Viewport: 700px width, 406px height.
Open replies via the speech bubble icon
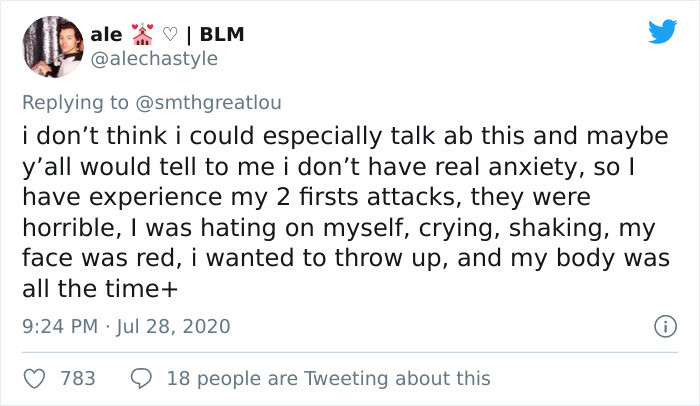pos(142,379)
